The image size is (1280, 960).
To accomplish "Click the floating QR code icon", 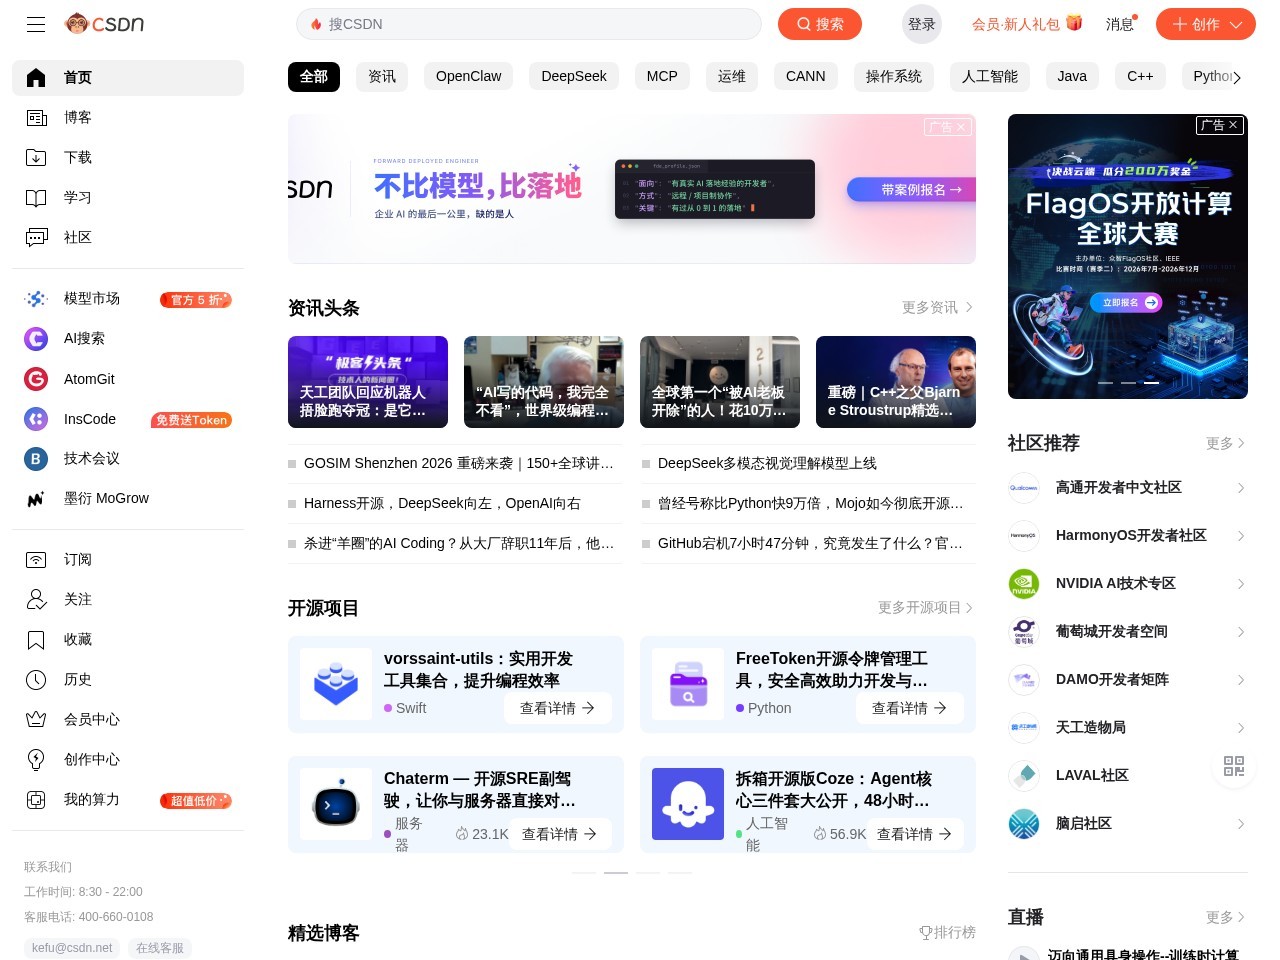I will 1234,766.
